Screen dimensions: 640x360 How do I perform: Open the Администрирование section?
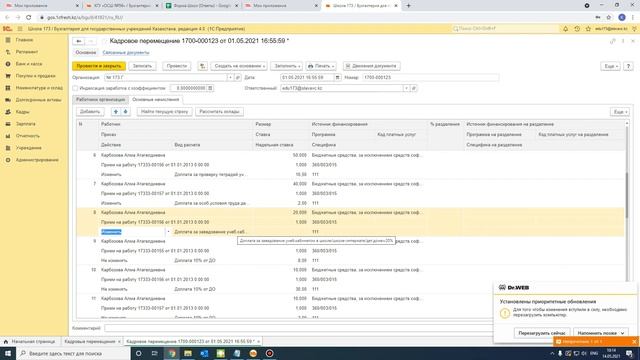[x=37, y=160]
